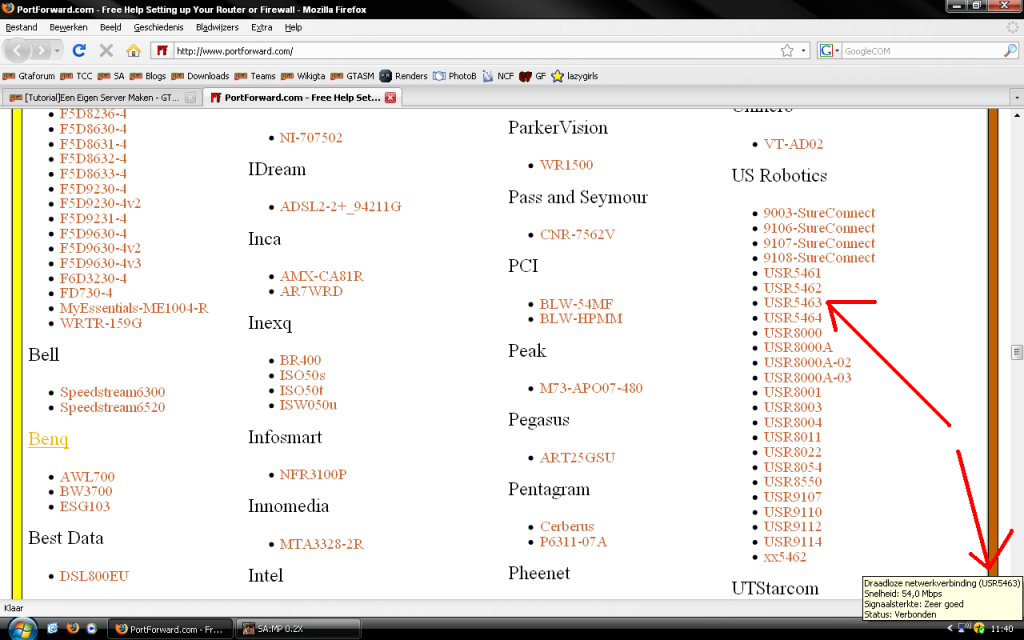The width and height of the screenshot is (1024, 640).
Task: Open the SA bookmark
Action: pyautogui.click(x=111, y=76)
